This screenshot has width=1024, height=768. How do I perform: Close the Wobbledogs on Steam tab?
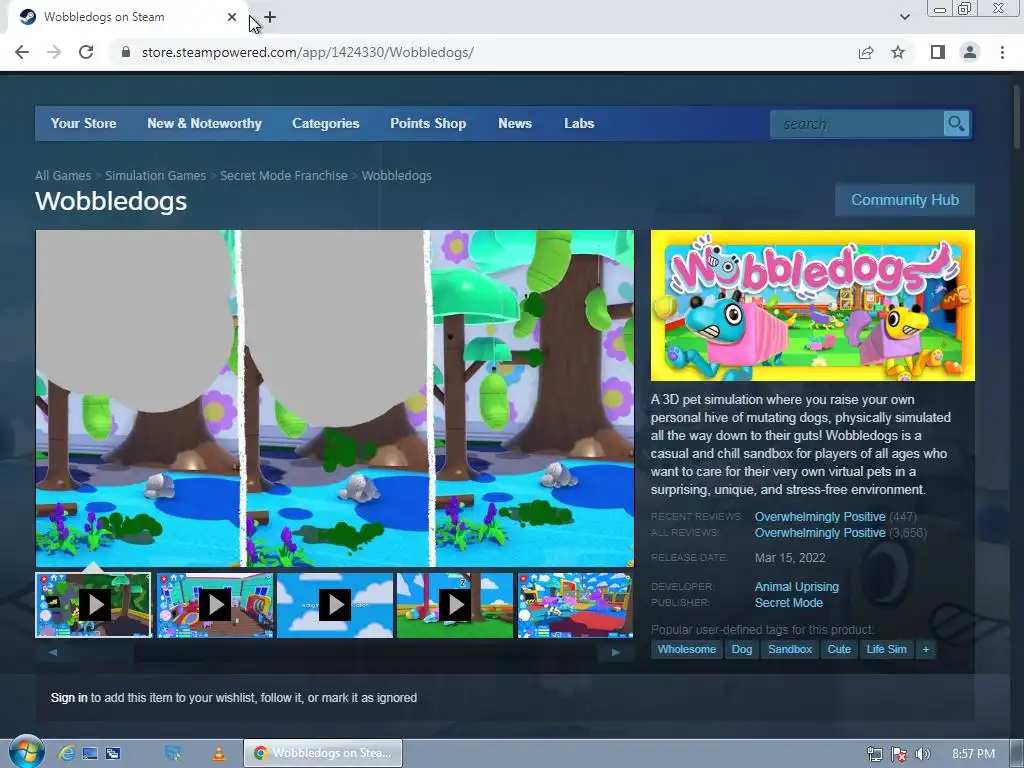click(x=232, y=17)
